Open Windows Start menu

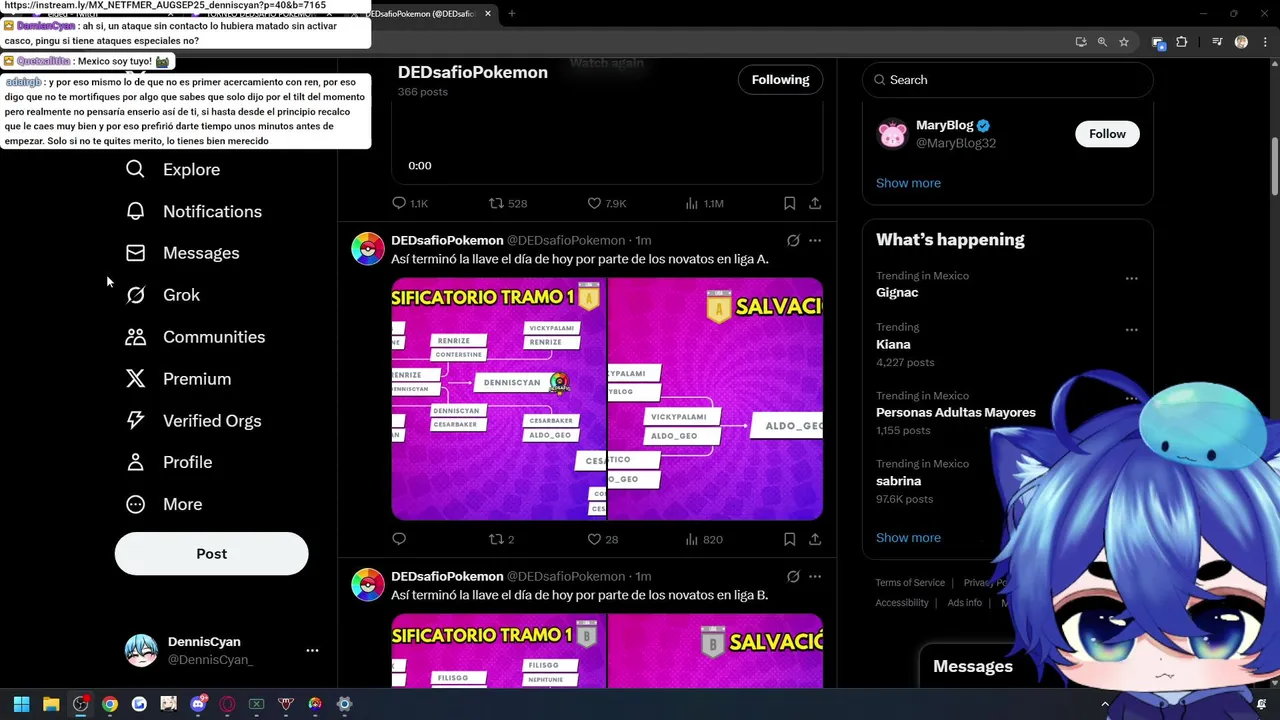[x=21, y=704]
